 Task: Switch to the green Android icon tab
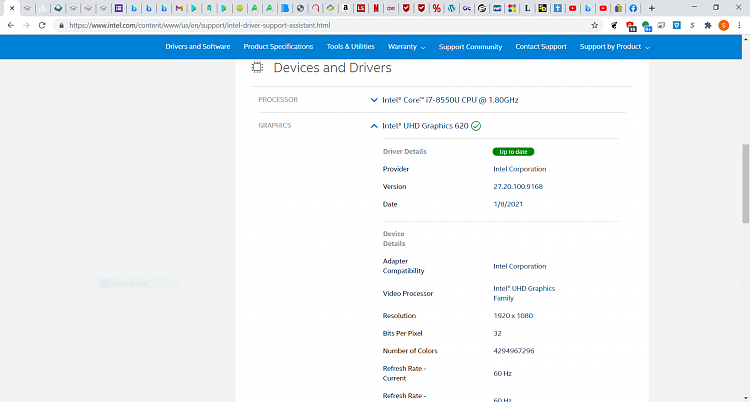point(240,8)
